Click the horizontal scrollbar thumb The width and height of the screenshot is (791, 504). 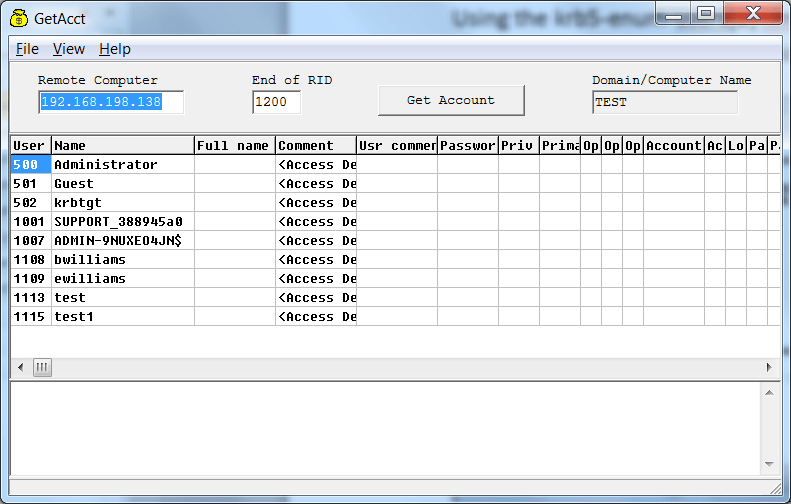pyautogui.click(x=42, y=368)
